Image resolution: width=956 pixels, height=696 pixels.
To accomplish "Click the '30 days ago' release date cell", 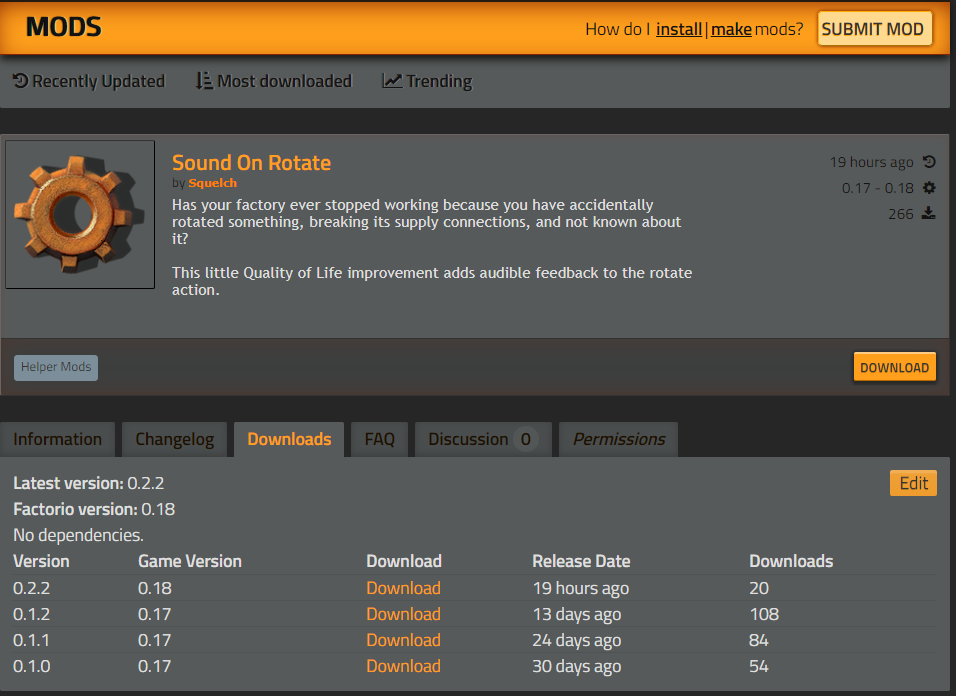I will coord(577,667).
